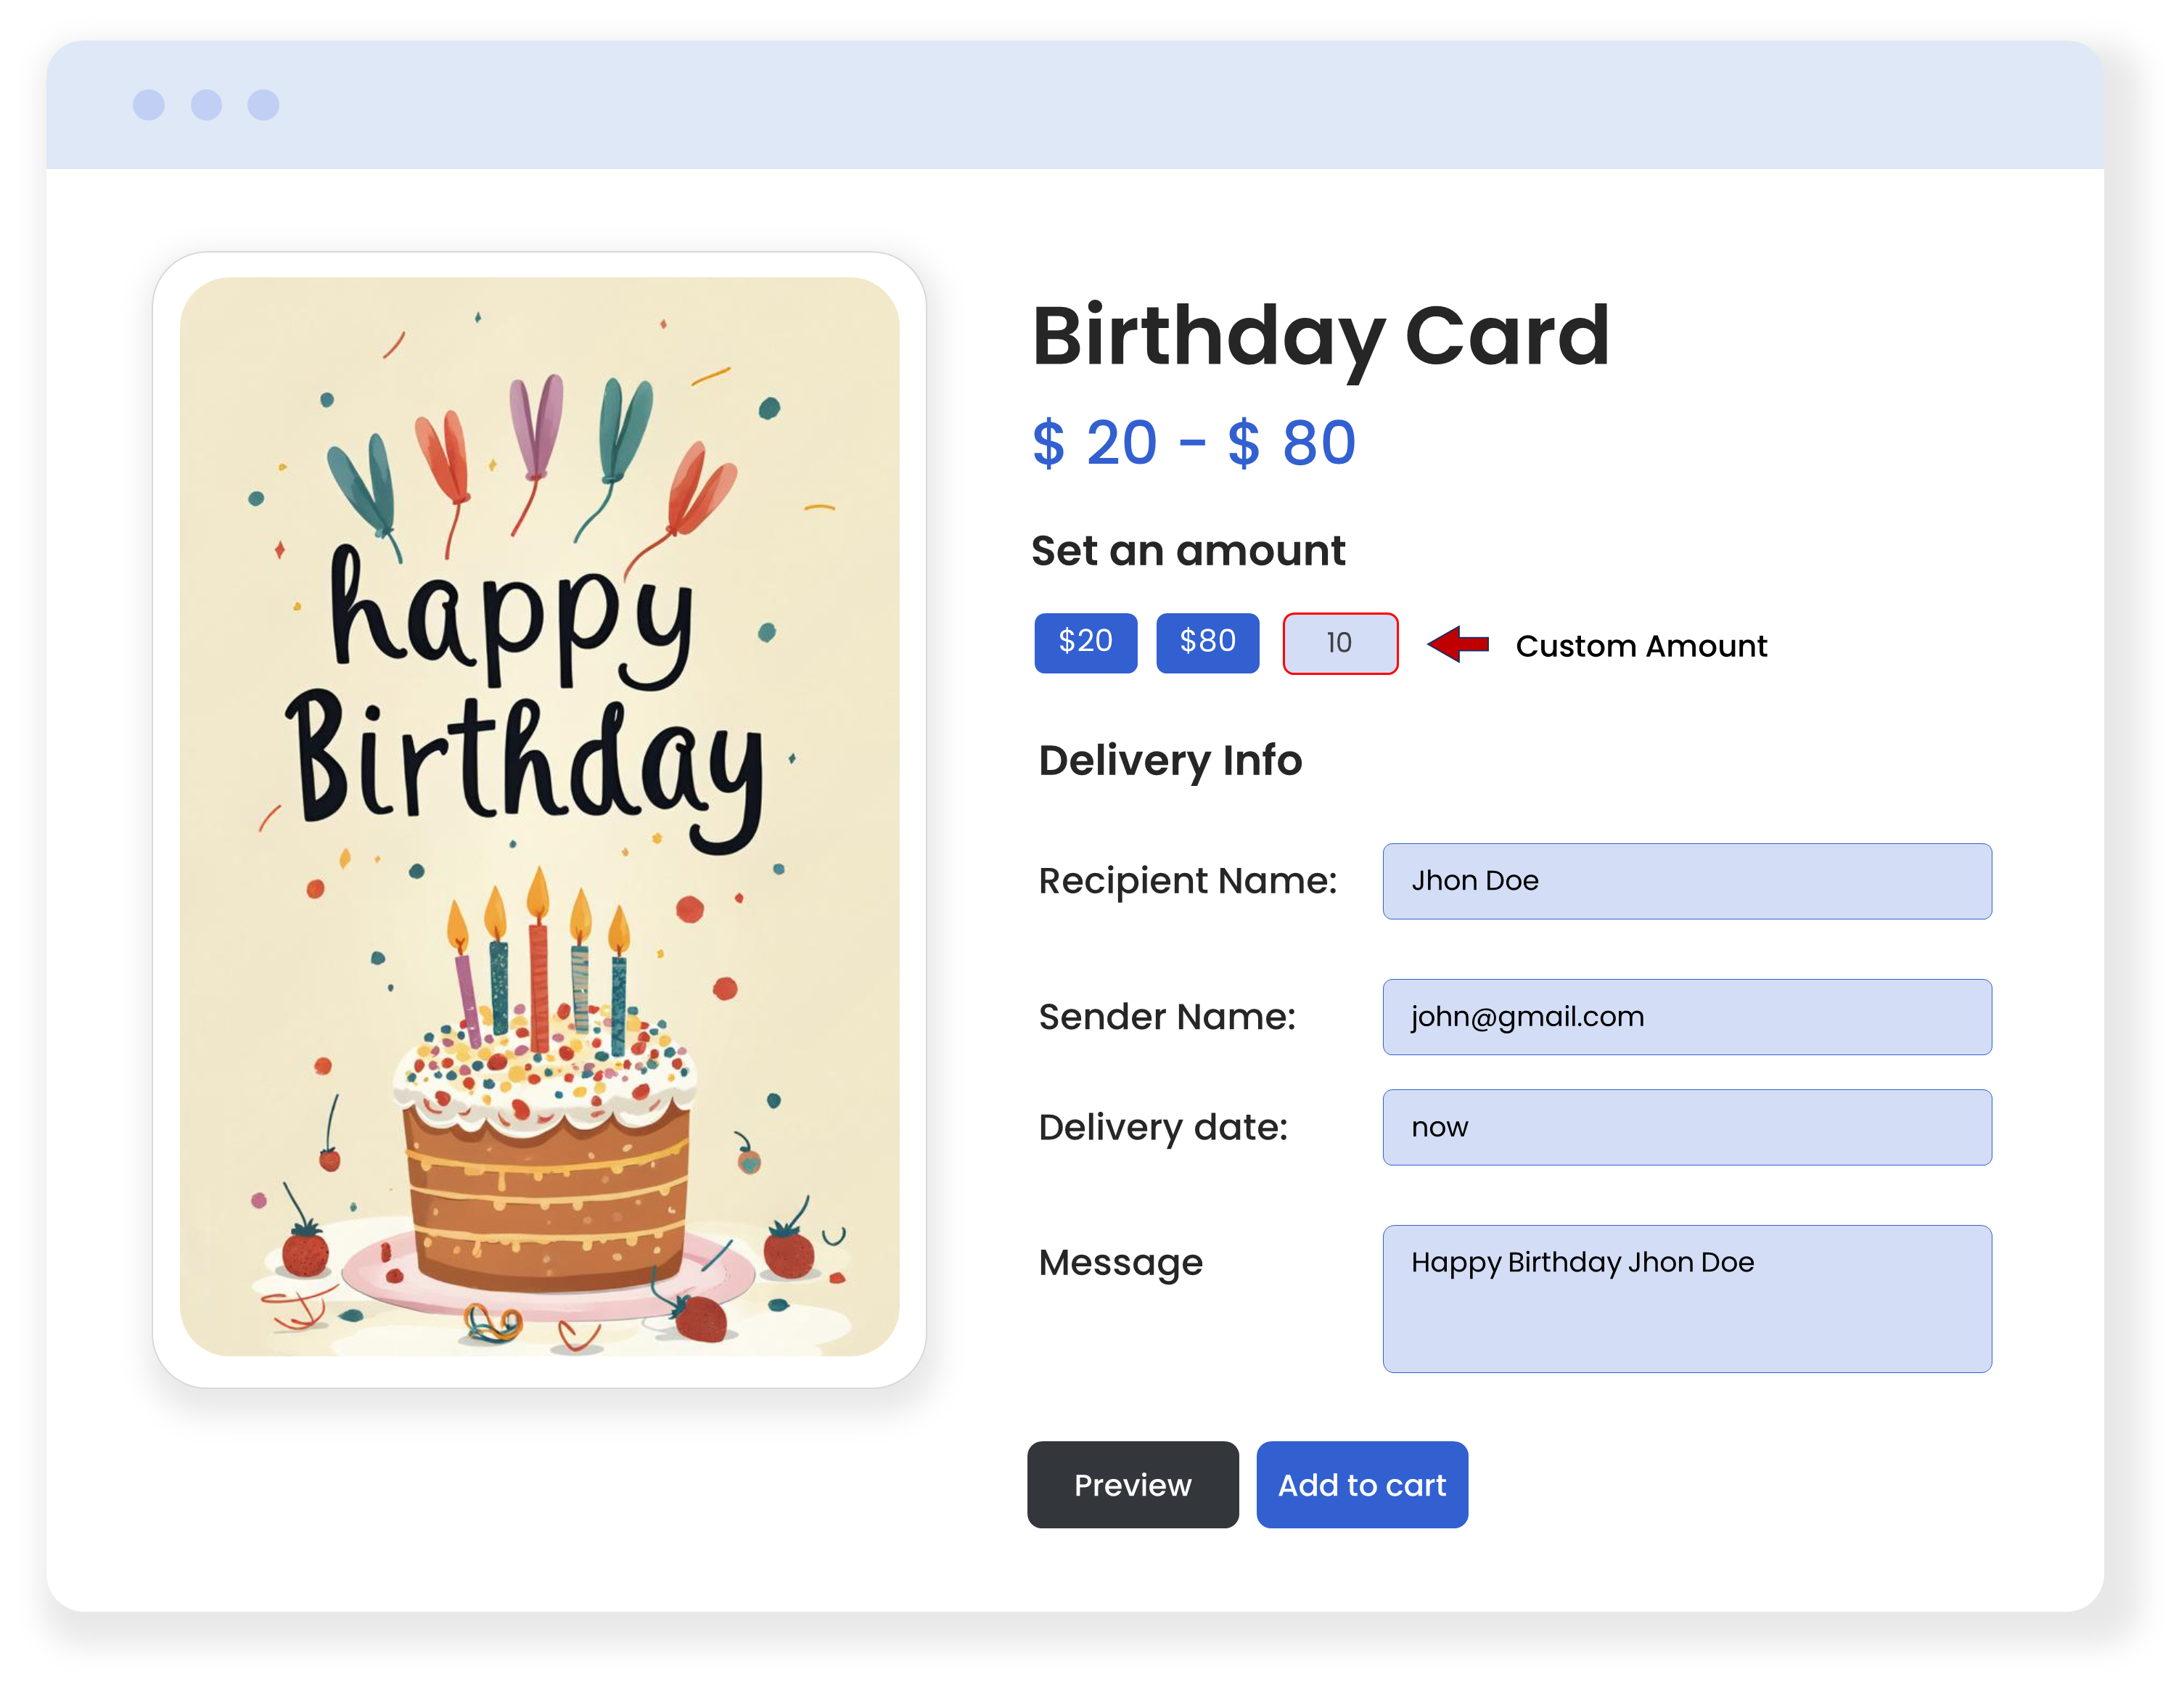Screen dimensions: 2184x1688
Task: Click the custom amount input box
Action: (x=1340, y=644)
